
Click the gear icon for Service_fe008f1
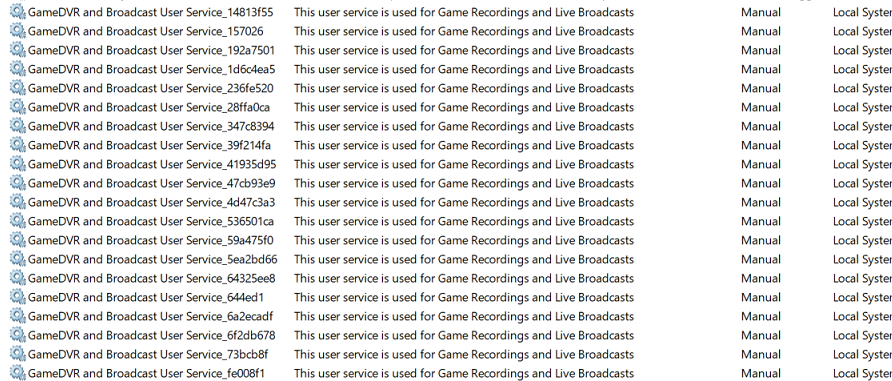click(x=18, y=373)
